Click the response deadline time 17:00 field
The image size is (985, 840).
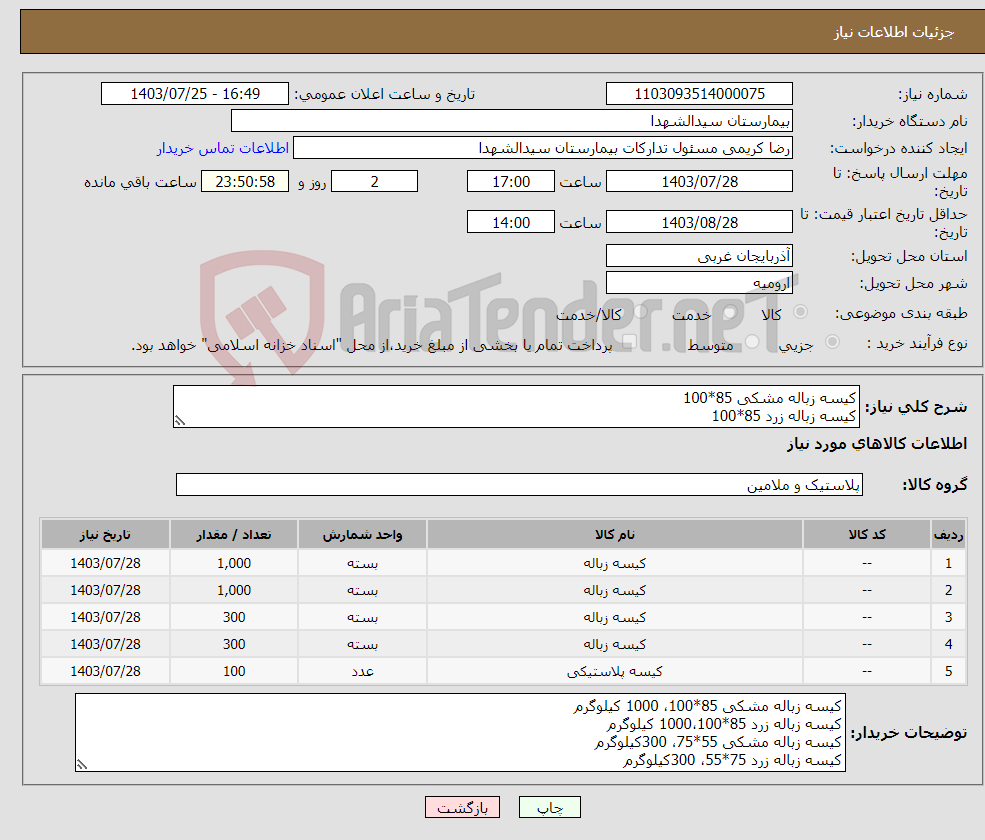(511, 182)
